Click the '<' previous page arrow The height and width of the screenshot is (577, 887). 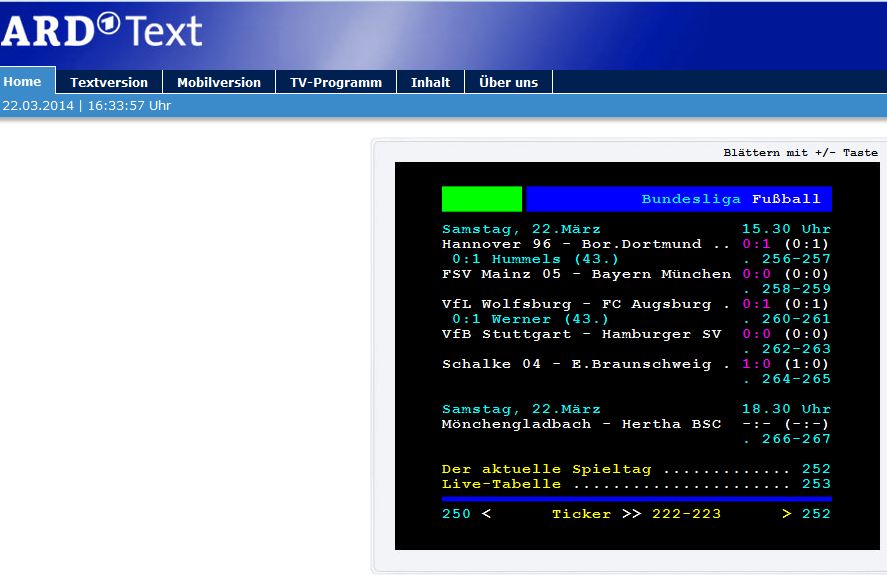(486, 514)
